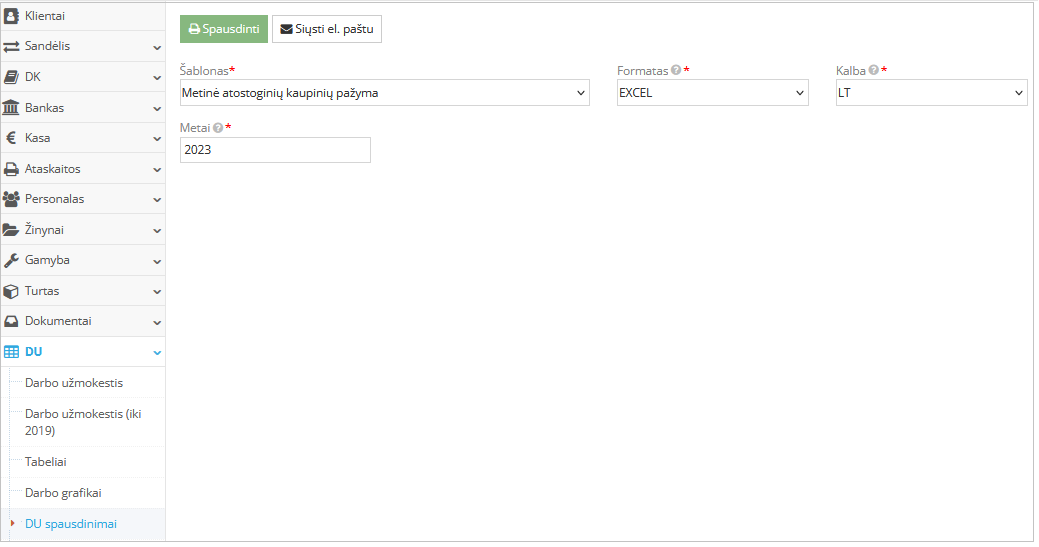
Task: Click the Sandėlis arrows icon
Action: [x=12, y=46]
